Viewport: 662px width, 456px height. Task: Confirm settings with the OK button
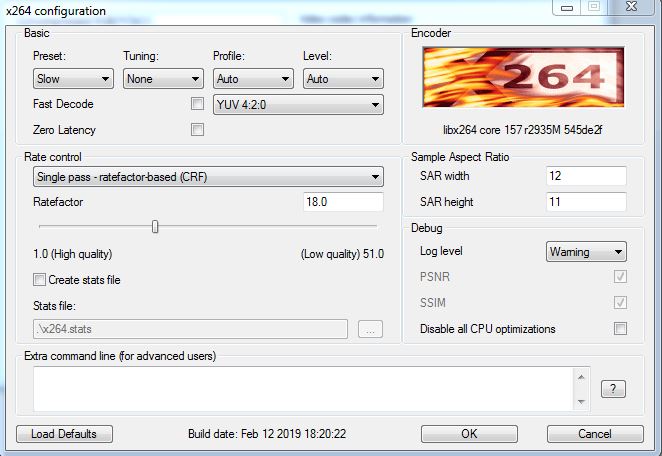pyautogui.click(x=469, y=434)
